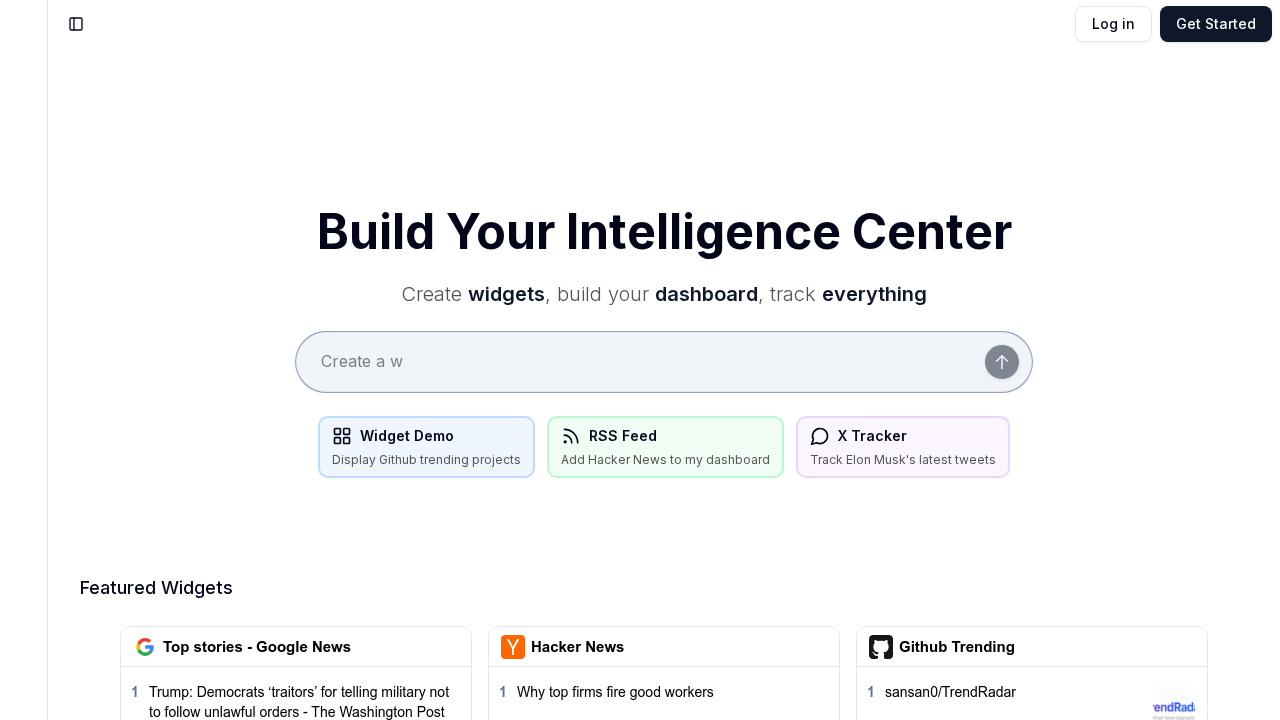This screenshot has height=720, width=1280.
Task: Open 'Why top firms fire good workers'
Action: [615, 692]
